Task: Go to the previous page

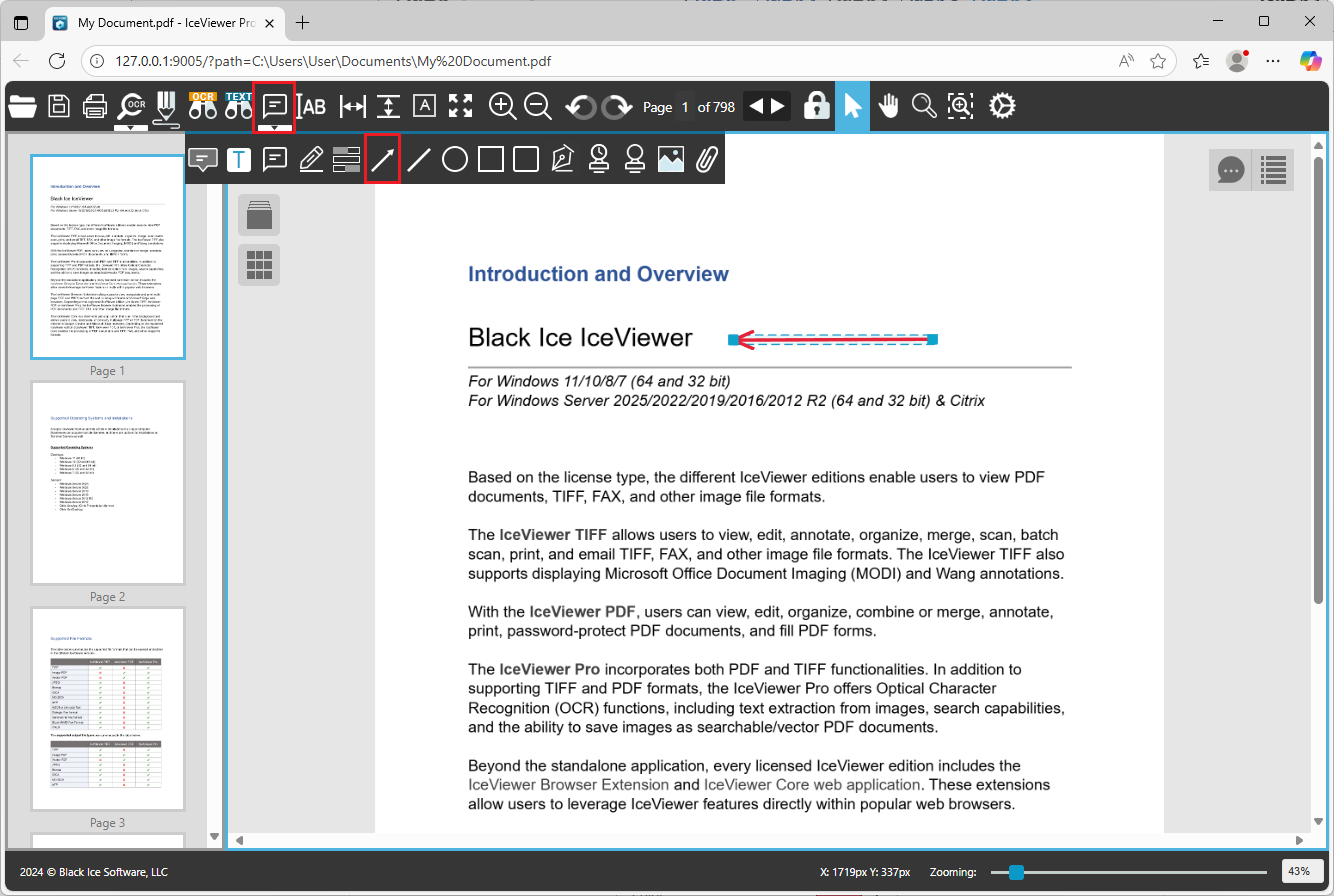Action: pyautogui.click(x=756, y=106)
